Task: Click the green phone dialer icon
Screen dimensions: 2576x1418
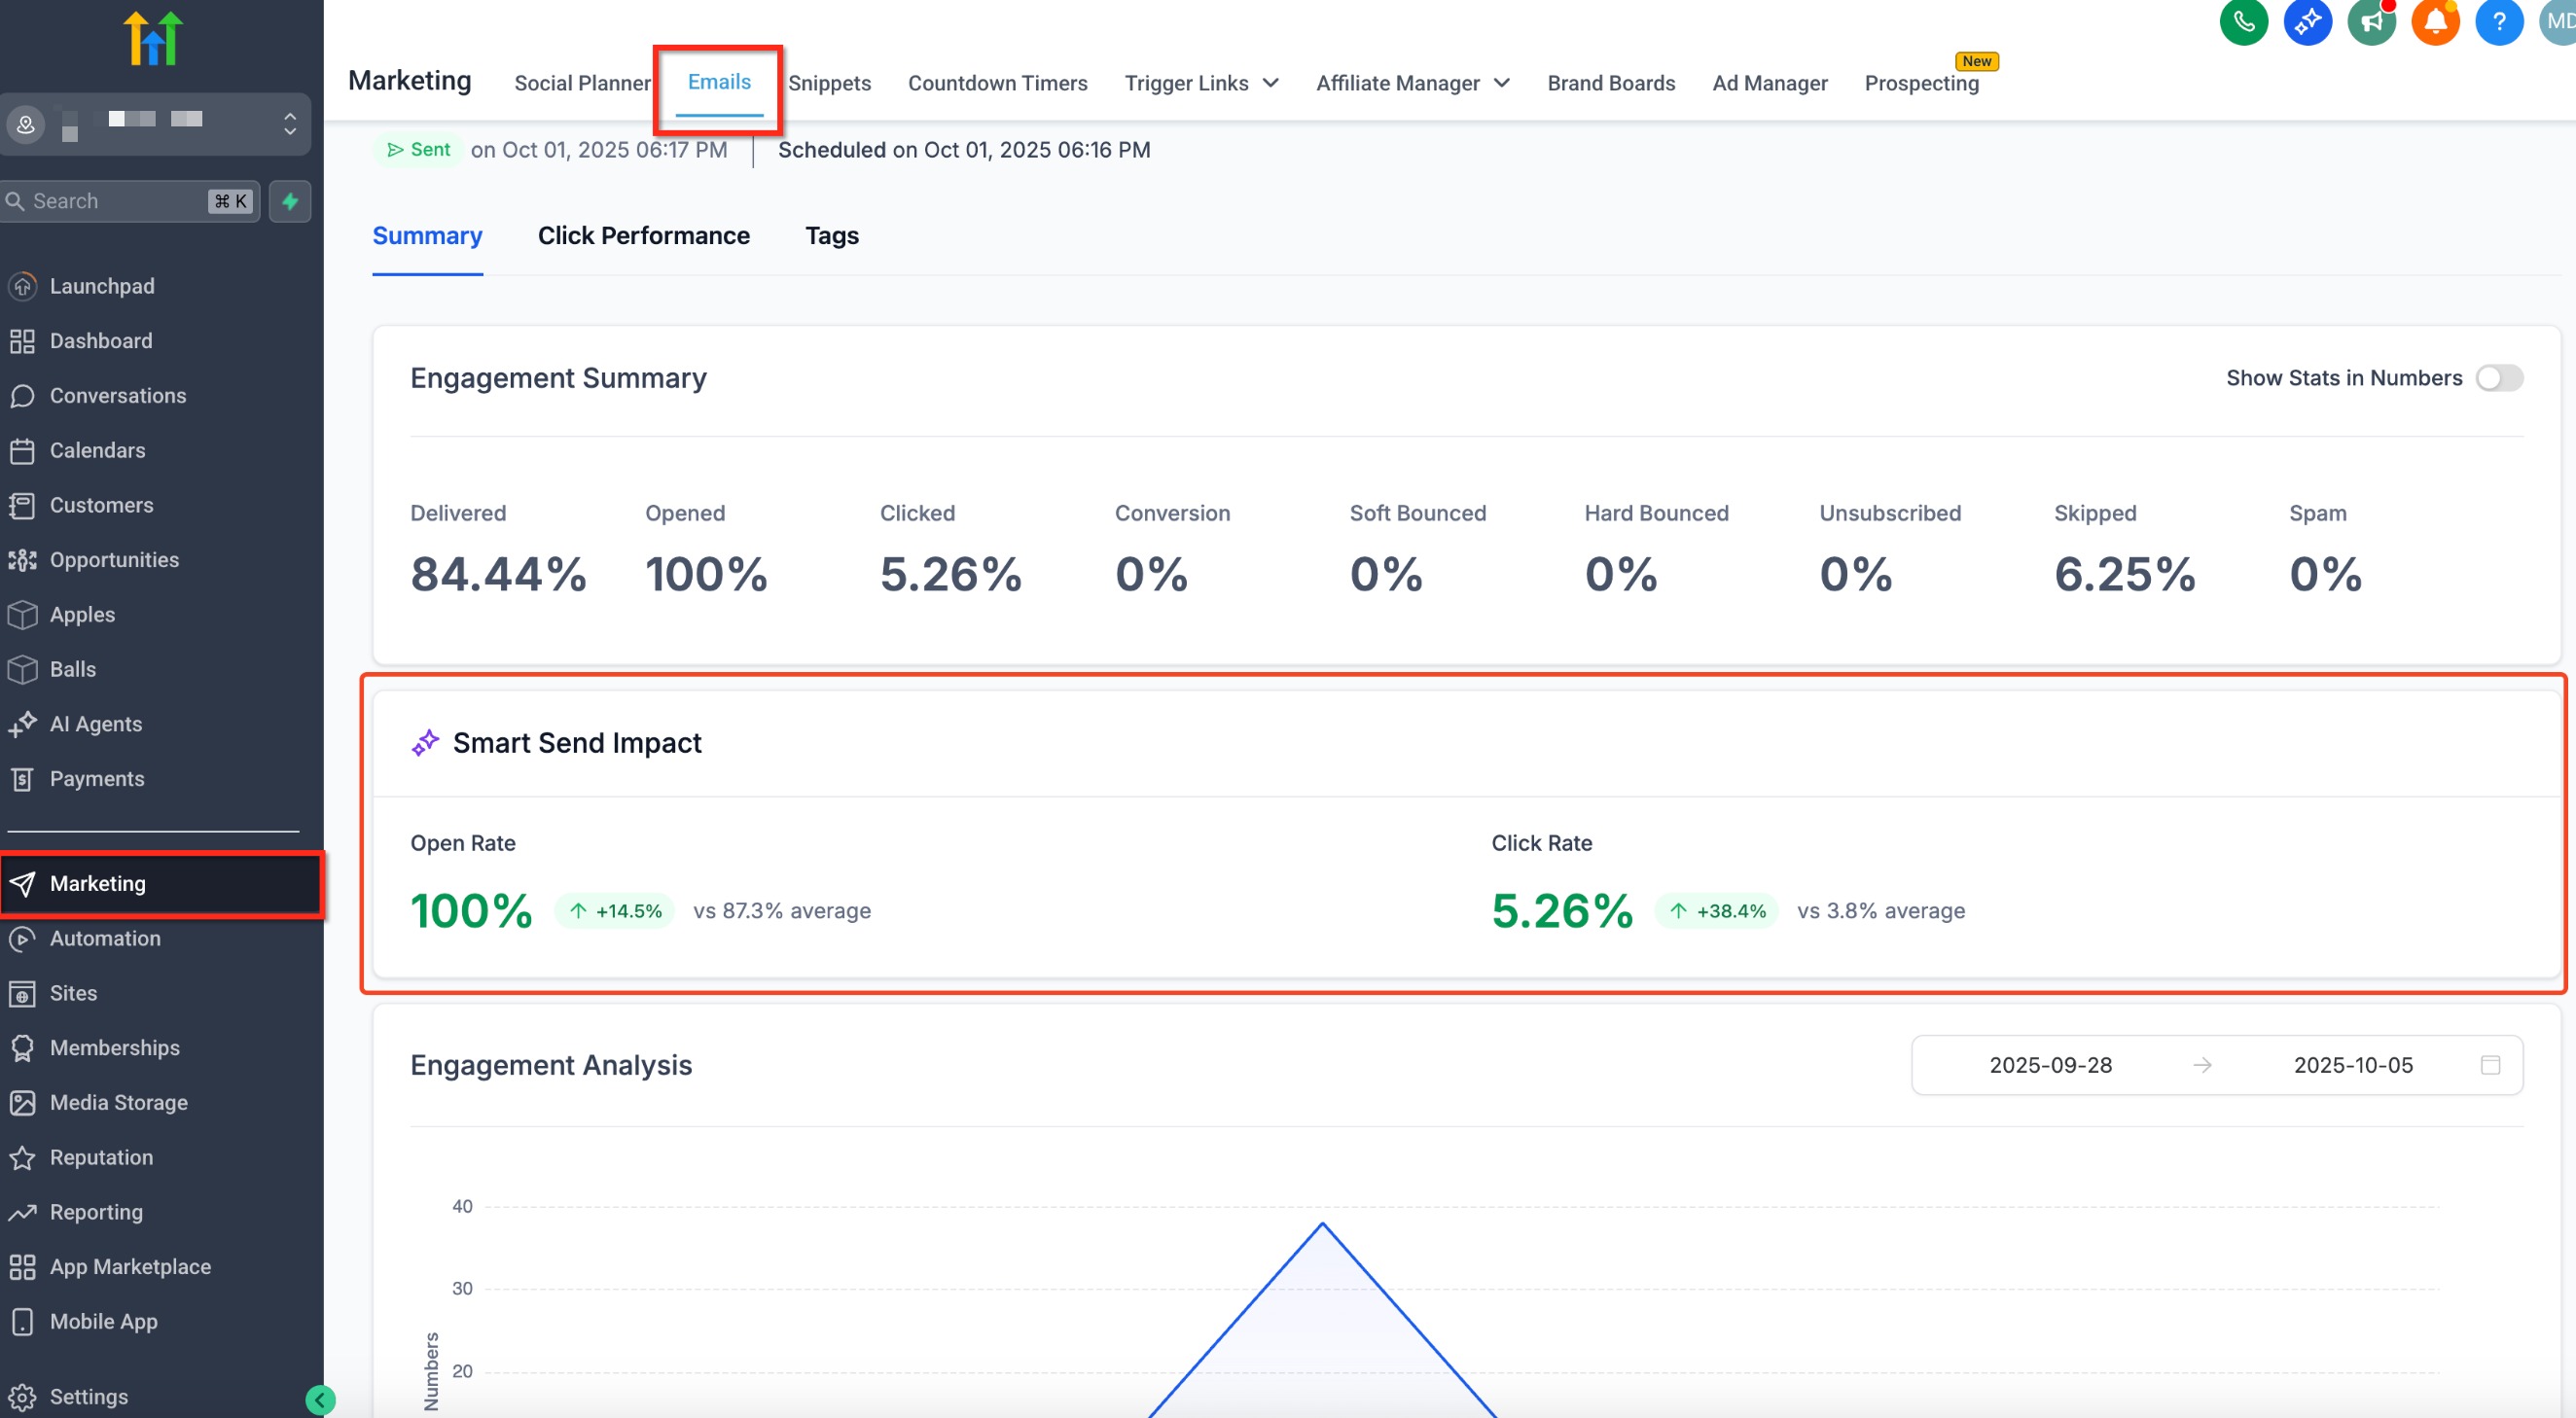Action: (2243, 21)
